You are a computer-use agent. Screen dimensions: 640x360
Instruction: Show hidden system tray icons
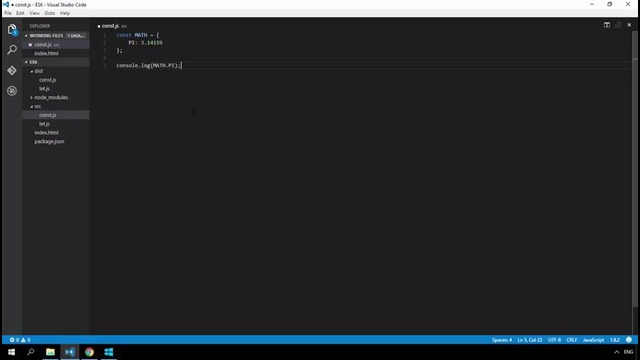pyautogui.click(x=617, y=352)
